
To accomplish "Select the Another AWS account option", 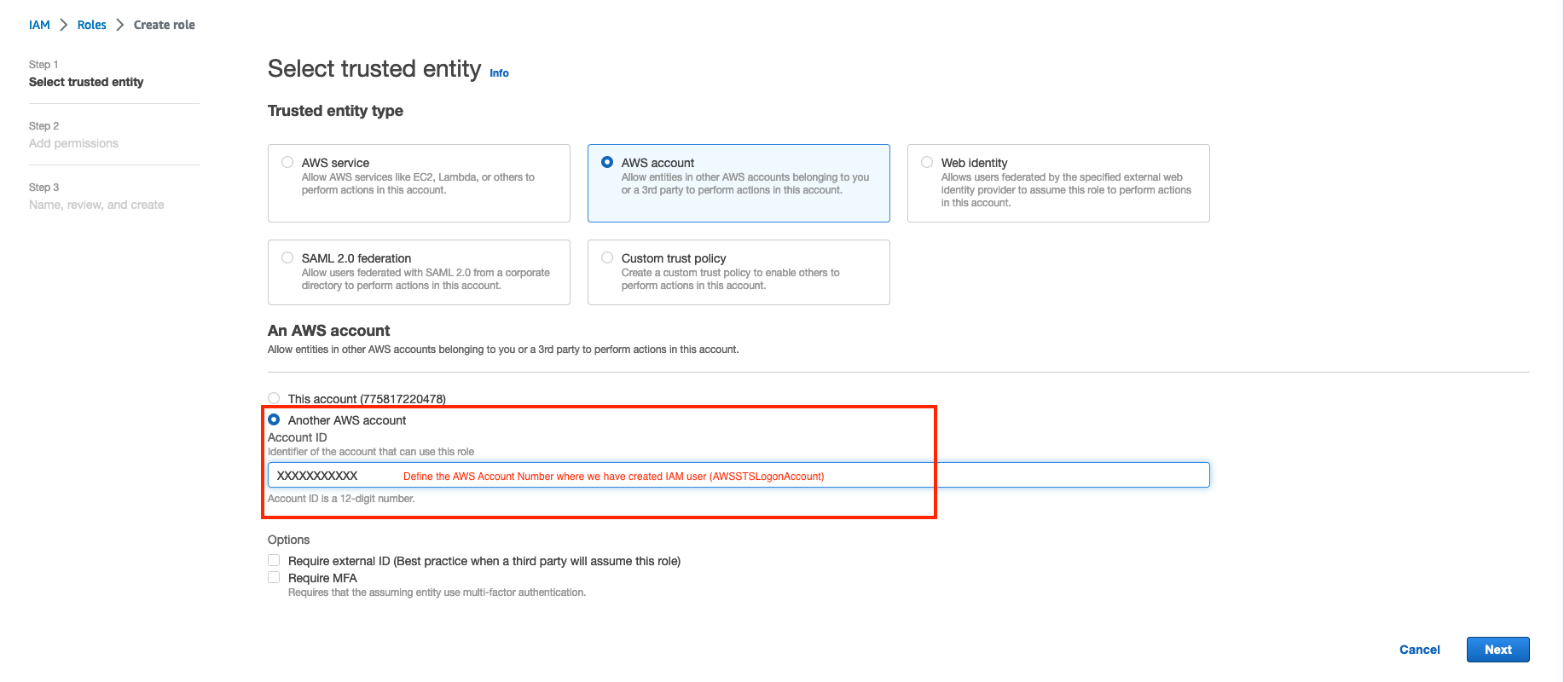I will click(x=274, y=419).
